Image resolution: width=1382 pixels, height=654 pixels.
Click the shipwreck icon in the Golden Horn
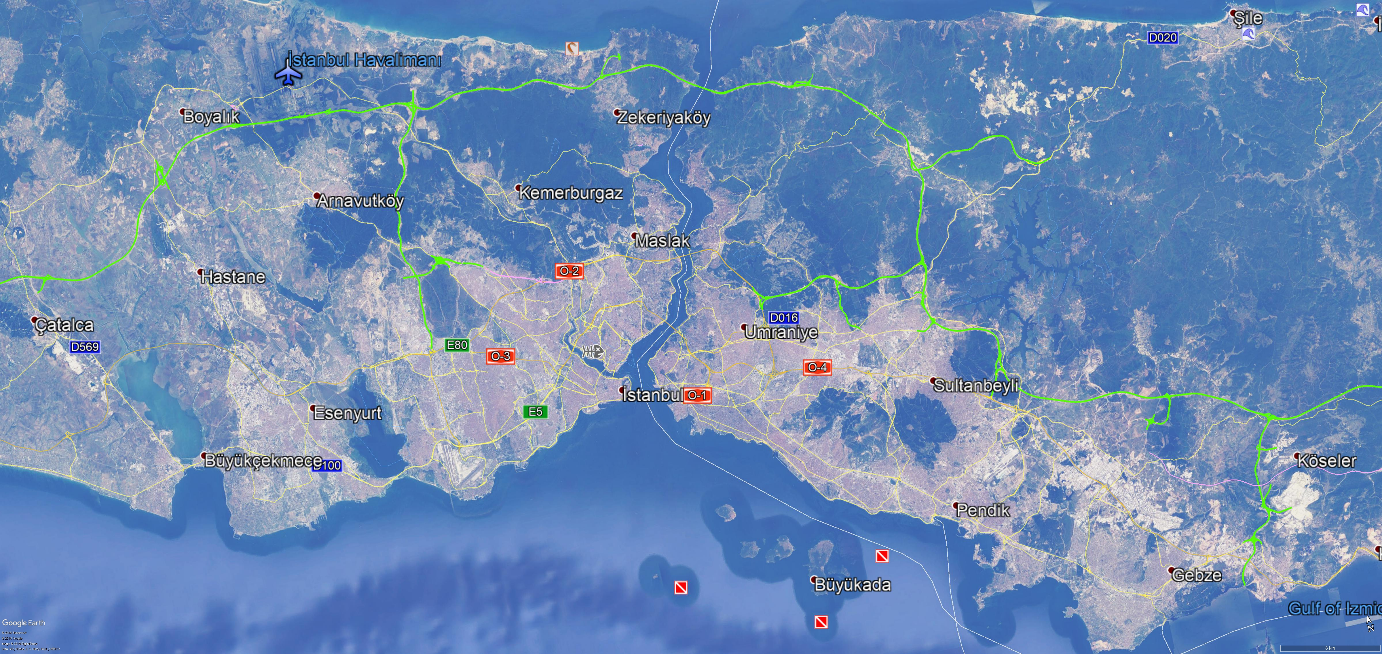[592, 351]
